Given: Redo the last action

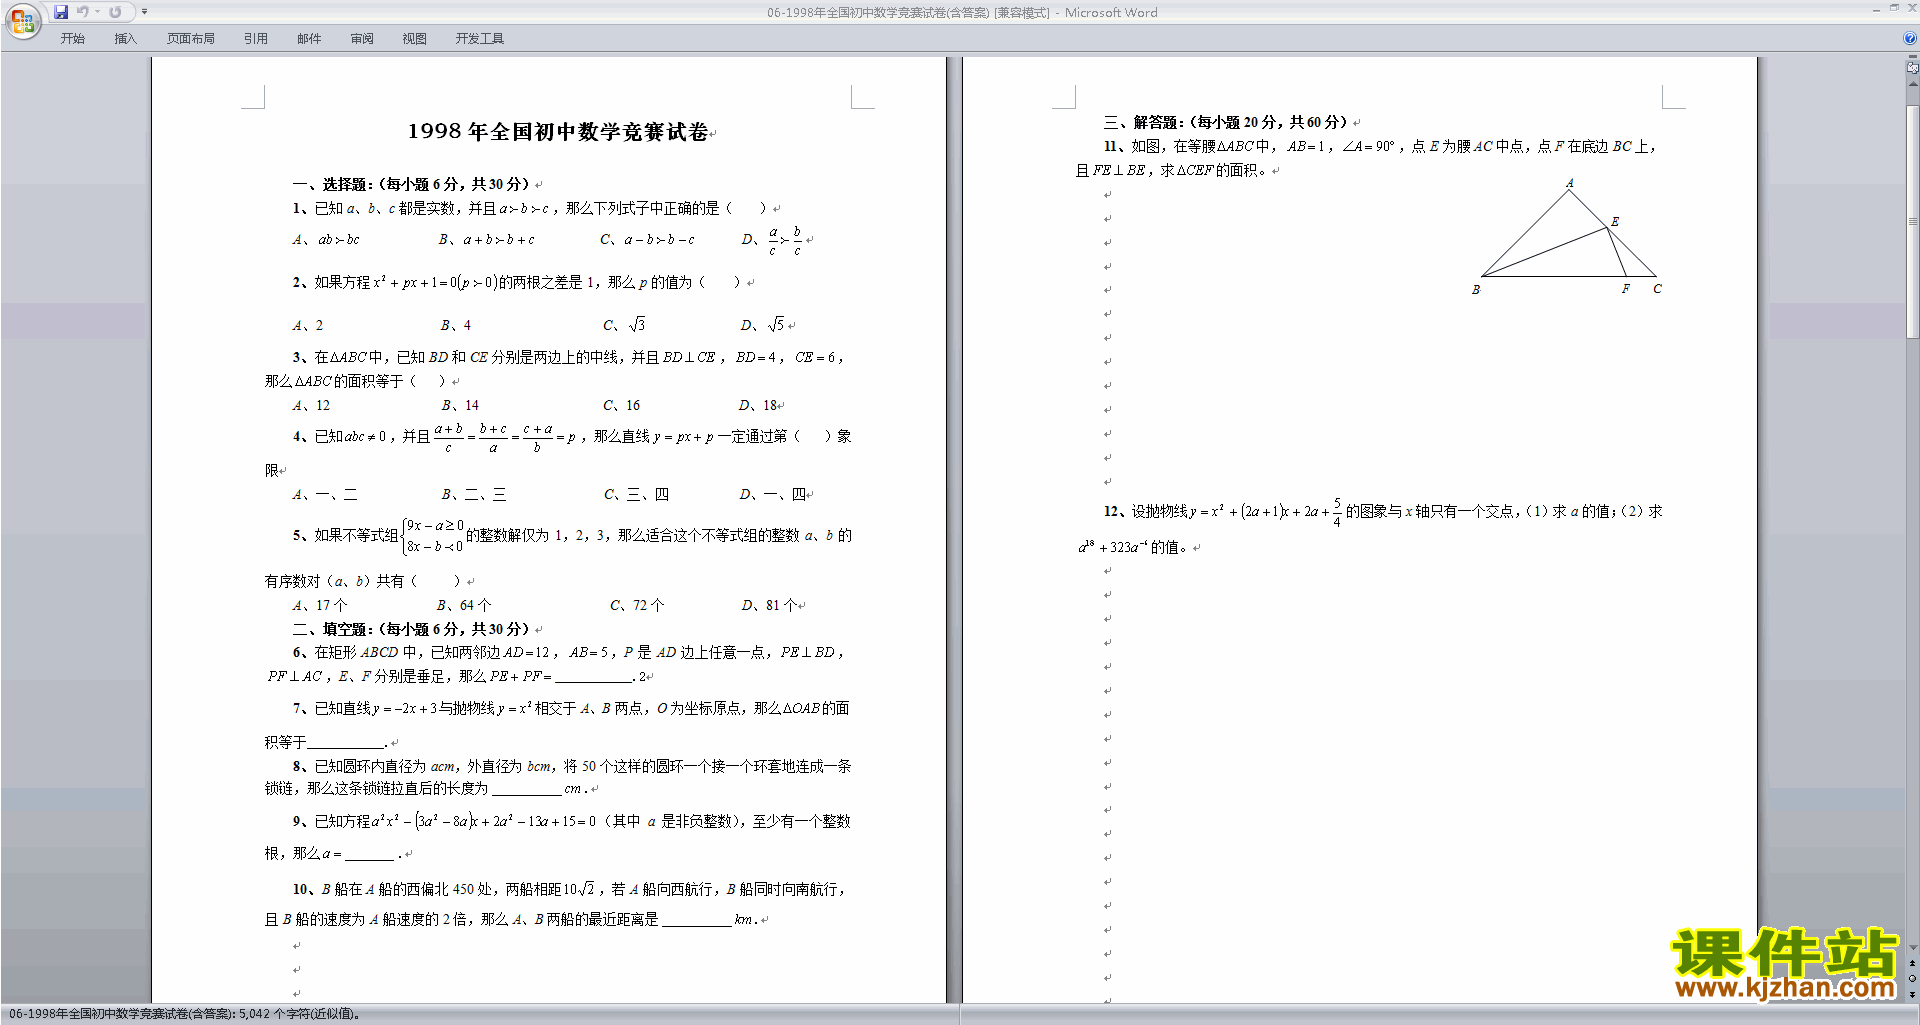Looking at the screenshot, I should tap(115, 12).
